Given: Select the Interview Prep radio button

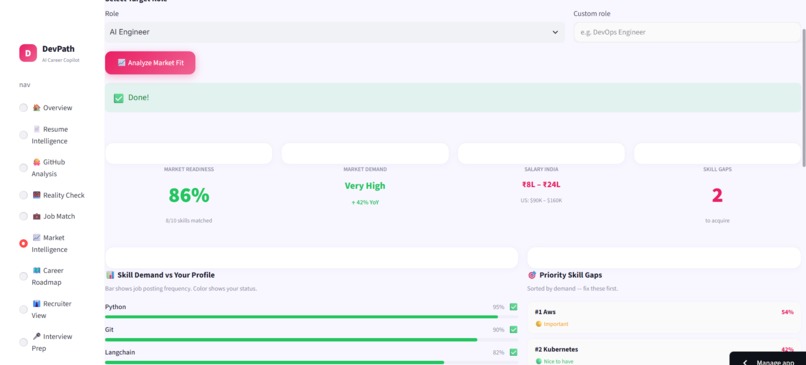Looking at the screenshot, I should 24,342.
